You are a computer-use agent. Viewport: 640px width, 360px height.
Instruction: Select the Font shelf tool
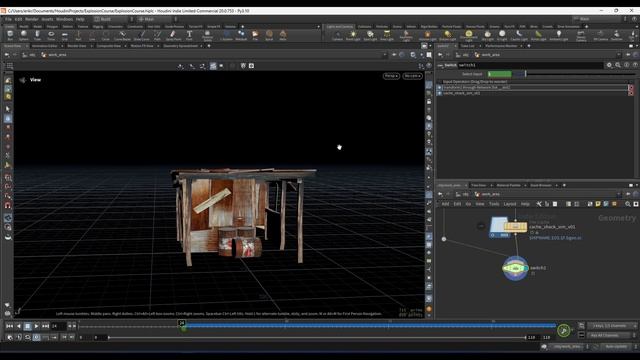coord(189,36)
